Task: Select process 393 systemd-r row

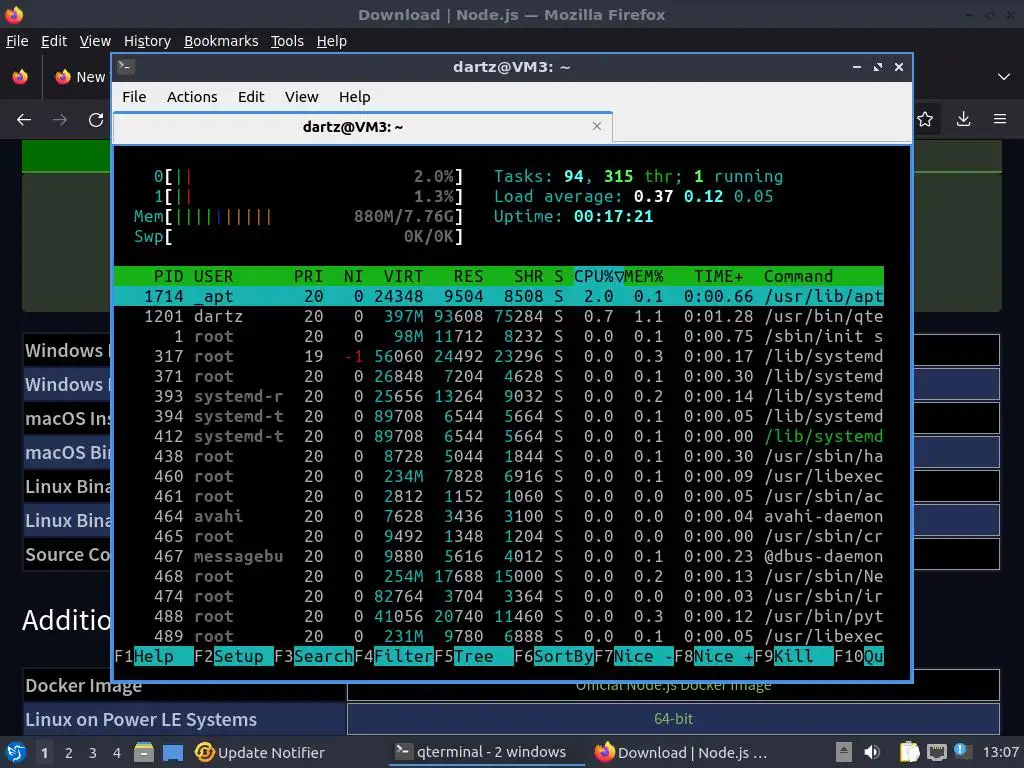Action: [x=499, y=396]
